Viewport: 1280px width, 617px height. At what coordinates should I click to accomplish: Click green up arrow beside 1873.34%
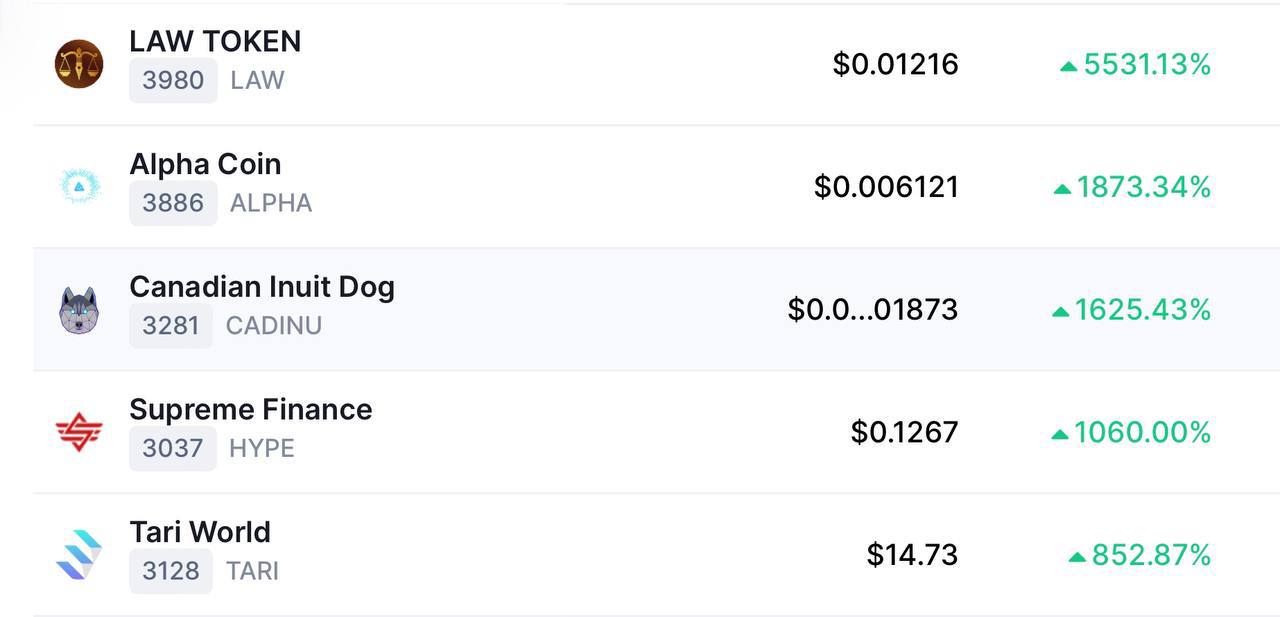pos(1062,189)
